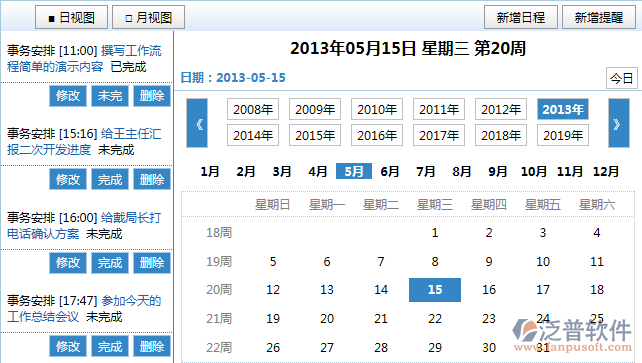The image size is (642, 363).
Task: Mark 11:00 task as 未完
Action: pyautogui.click(x=110, y=96)
